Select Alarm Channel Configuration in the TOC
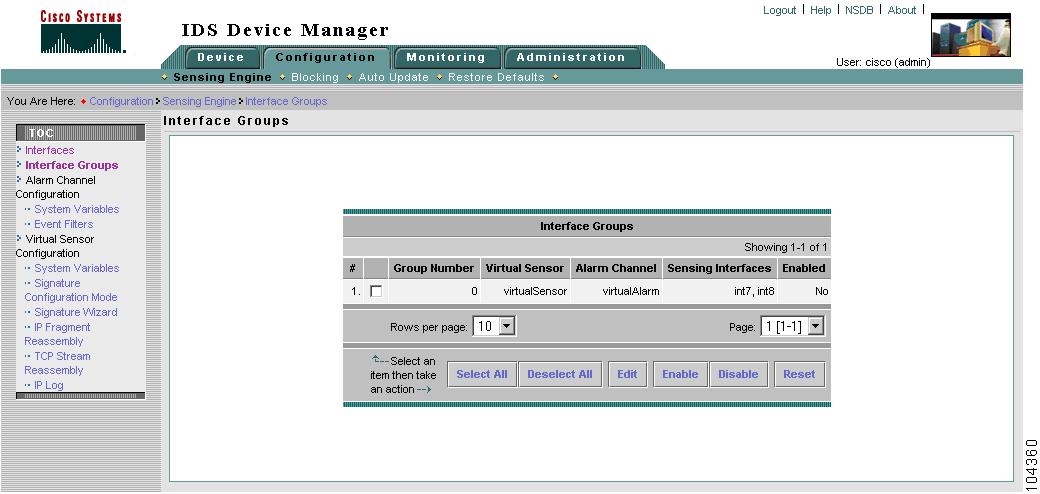Image resolution: width=1040 pixels, height=494 pixels. tap(56, 187)
